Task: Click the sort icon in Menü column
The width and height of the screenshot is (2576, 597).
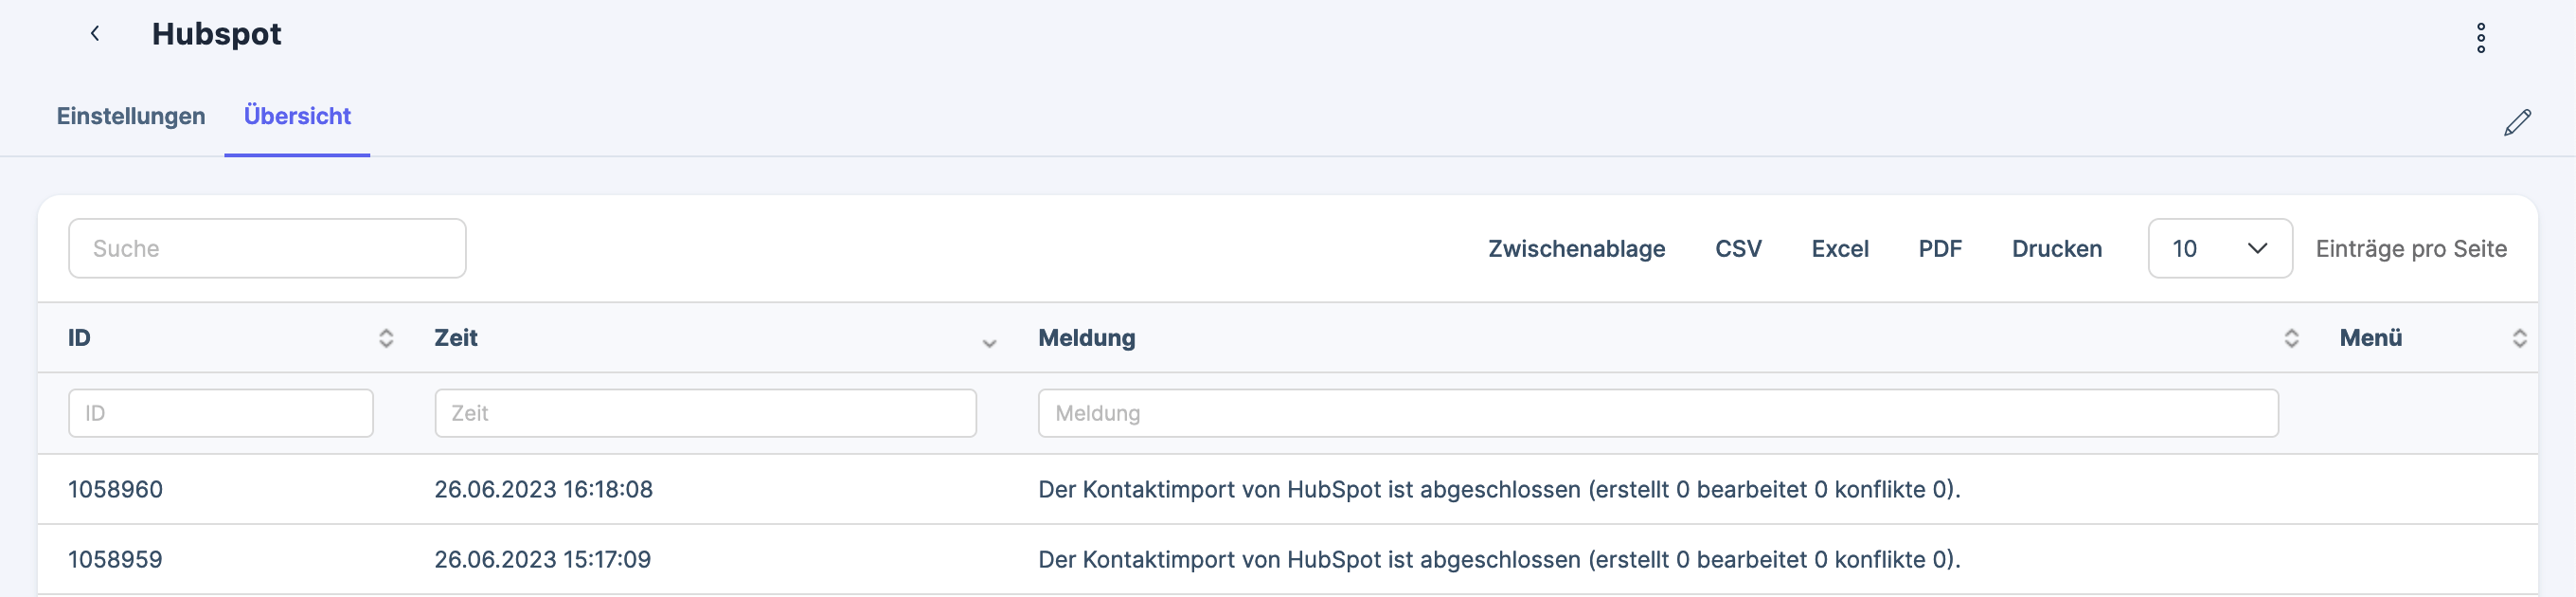Action: [2521, 338]
